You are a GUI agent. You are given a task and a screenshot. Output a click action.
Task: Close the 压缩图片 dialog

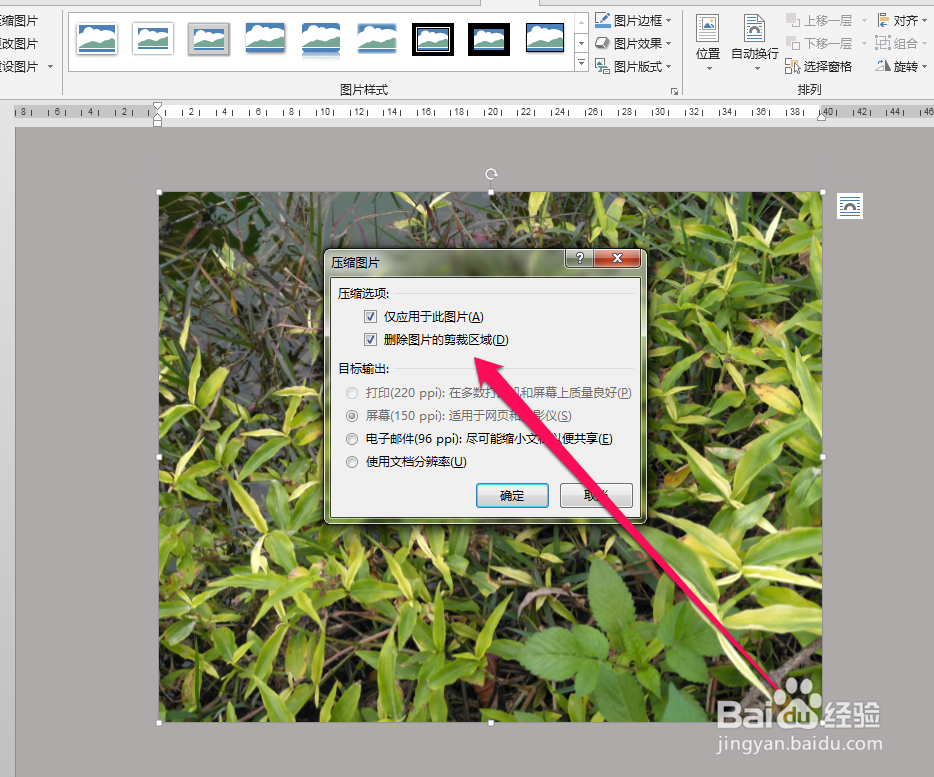coord(617,258)
